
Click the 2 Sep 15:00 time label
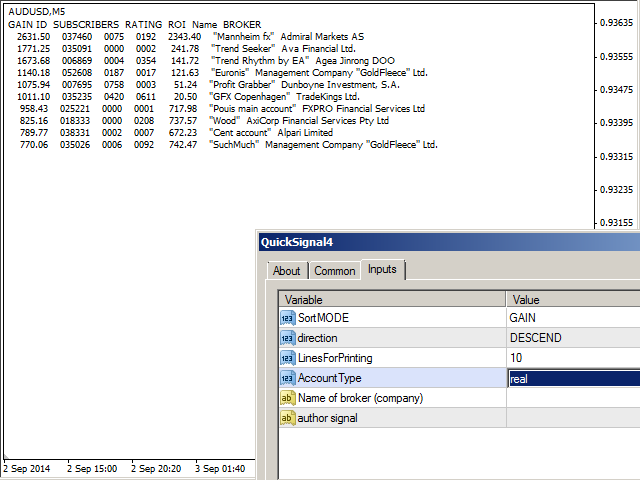92,469
